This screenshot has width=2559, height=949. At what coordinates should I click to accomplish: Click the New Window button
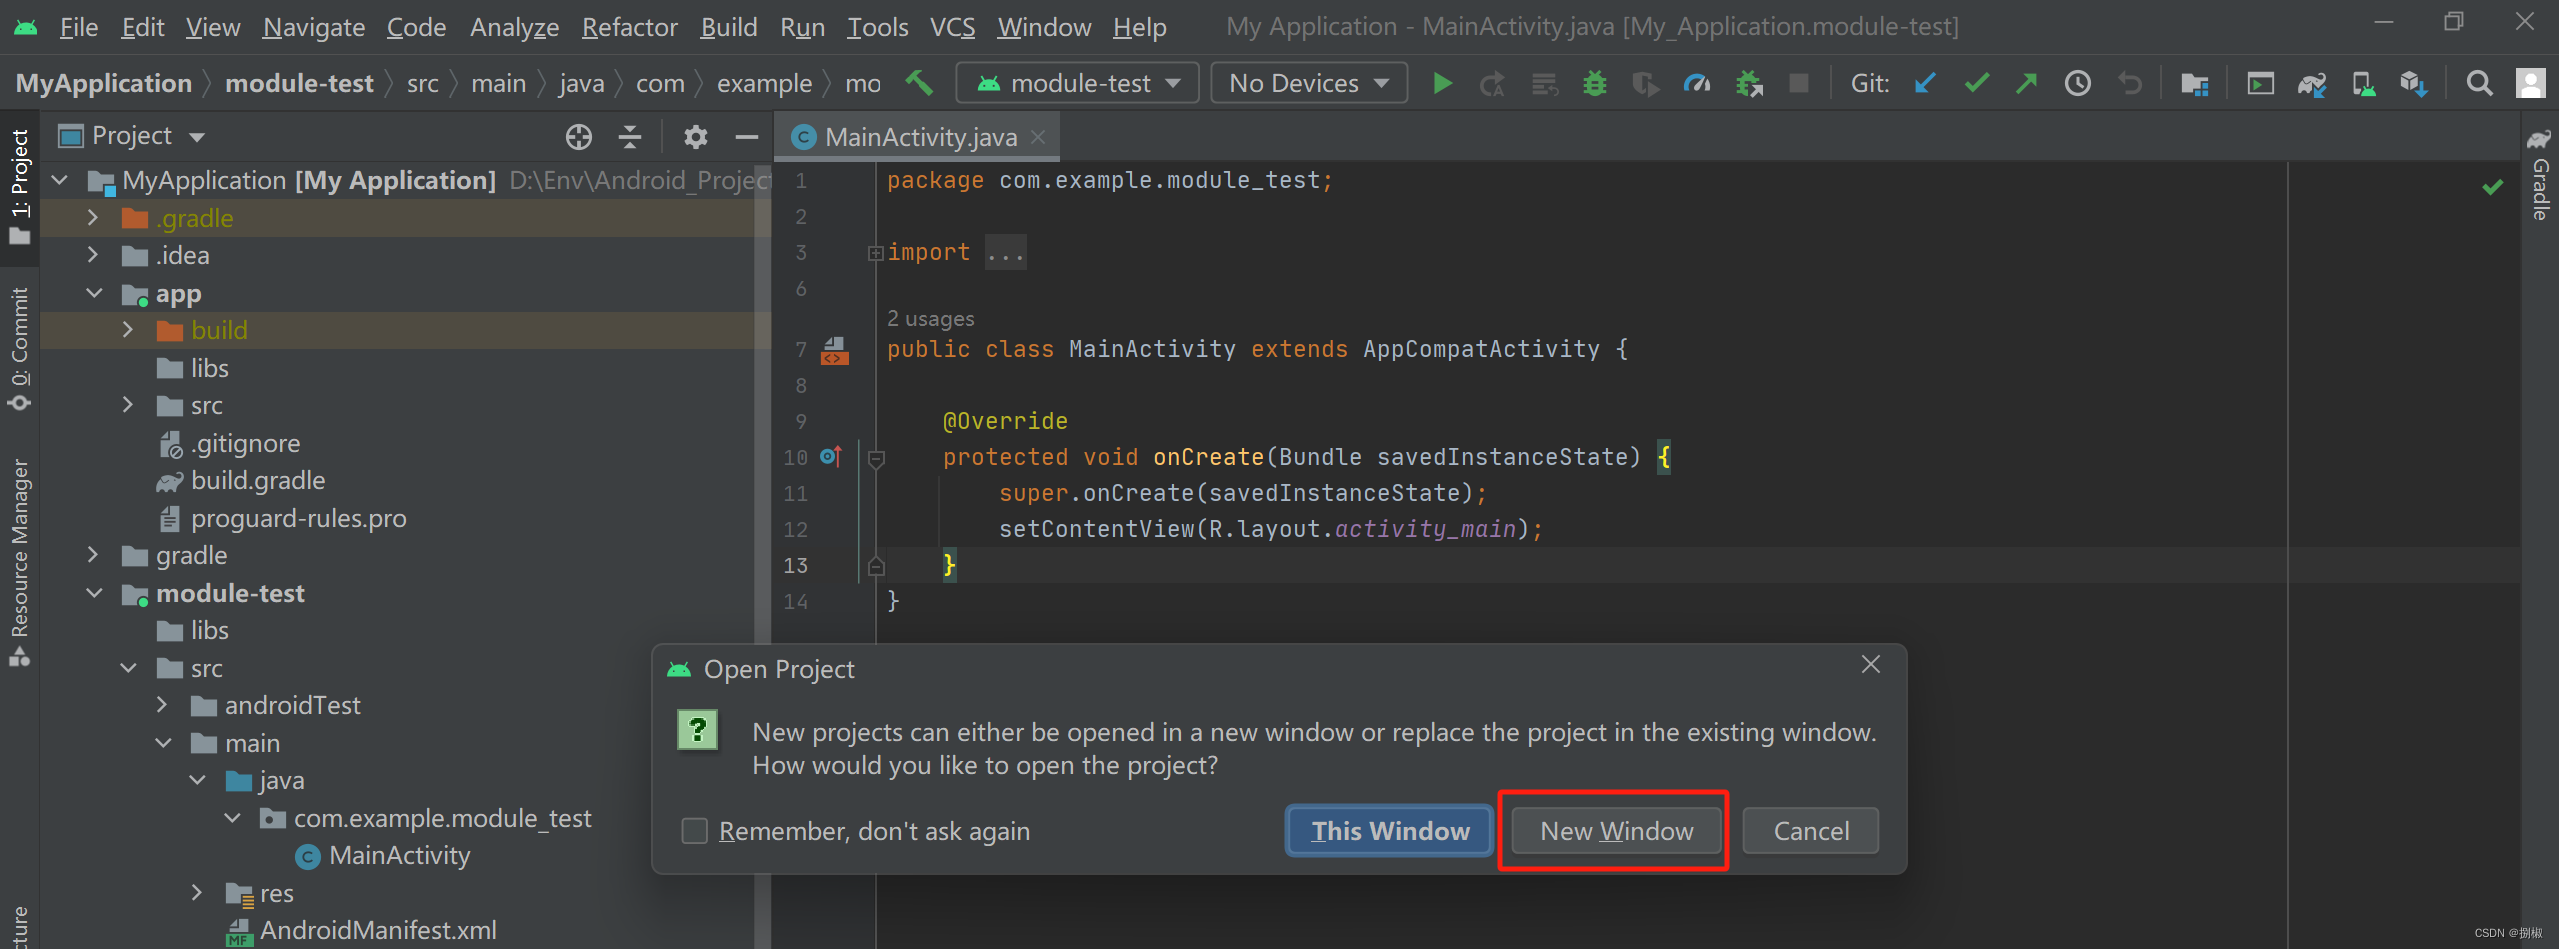pyautogui.click(x=1616, y=831)
